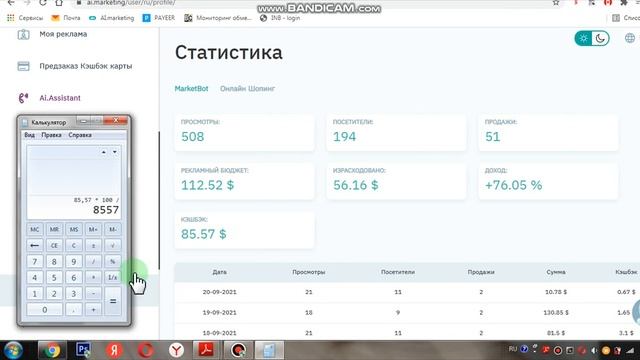Click calculator percent button
640x360 pixels.
(x=113, y=262)
